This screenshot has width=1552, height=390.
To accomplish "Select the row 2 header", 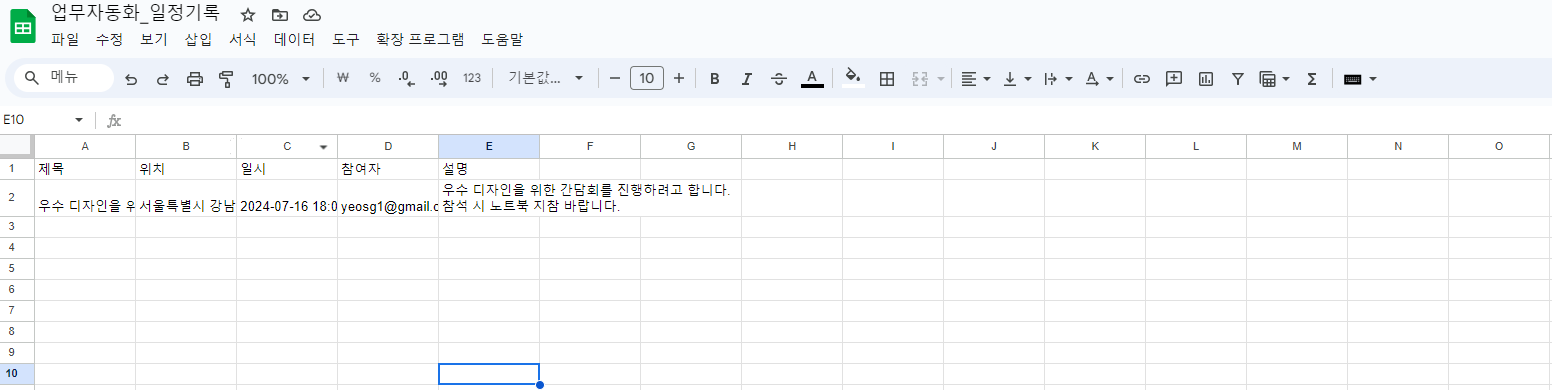I will pyautogui.click(x=17, y=197).
